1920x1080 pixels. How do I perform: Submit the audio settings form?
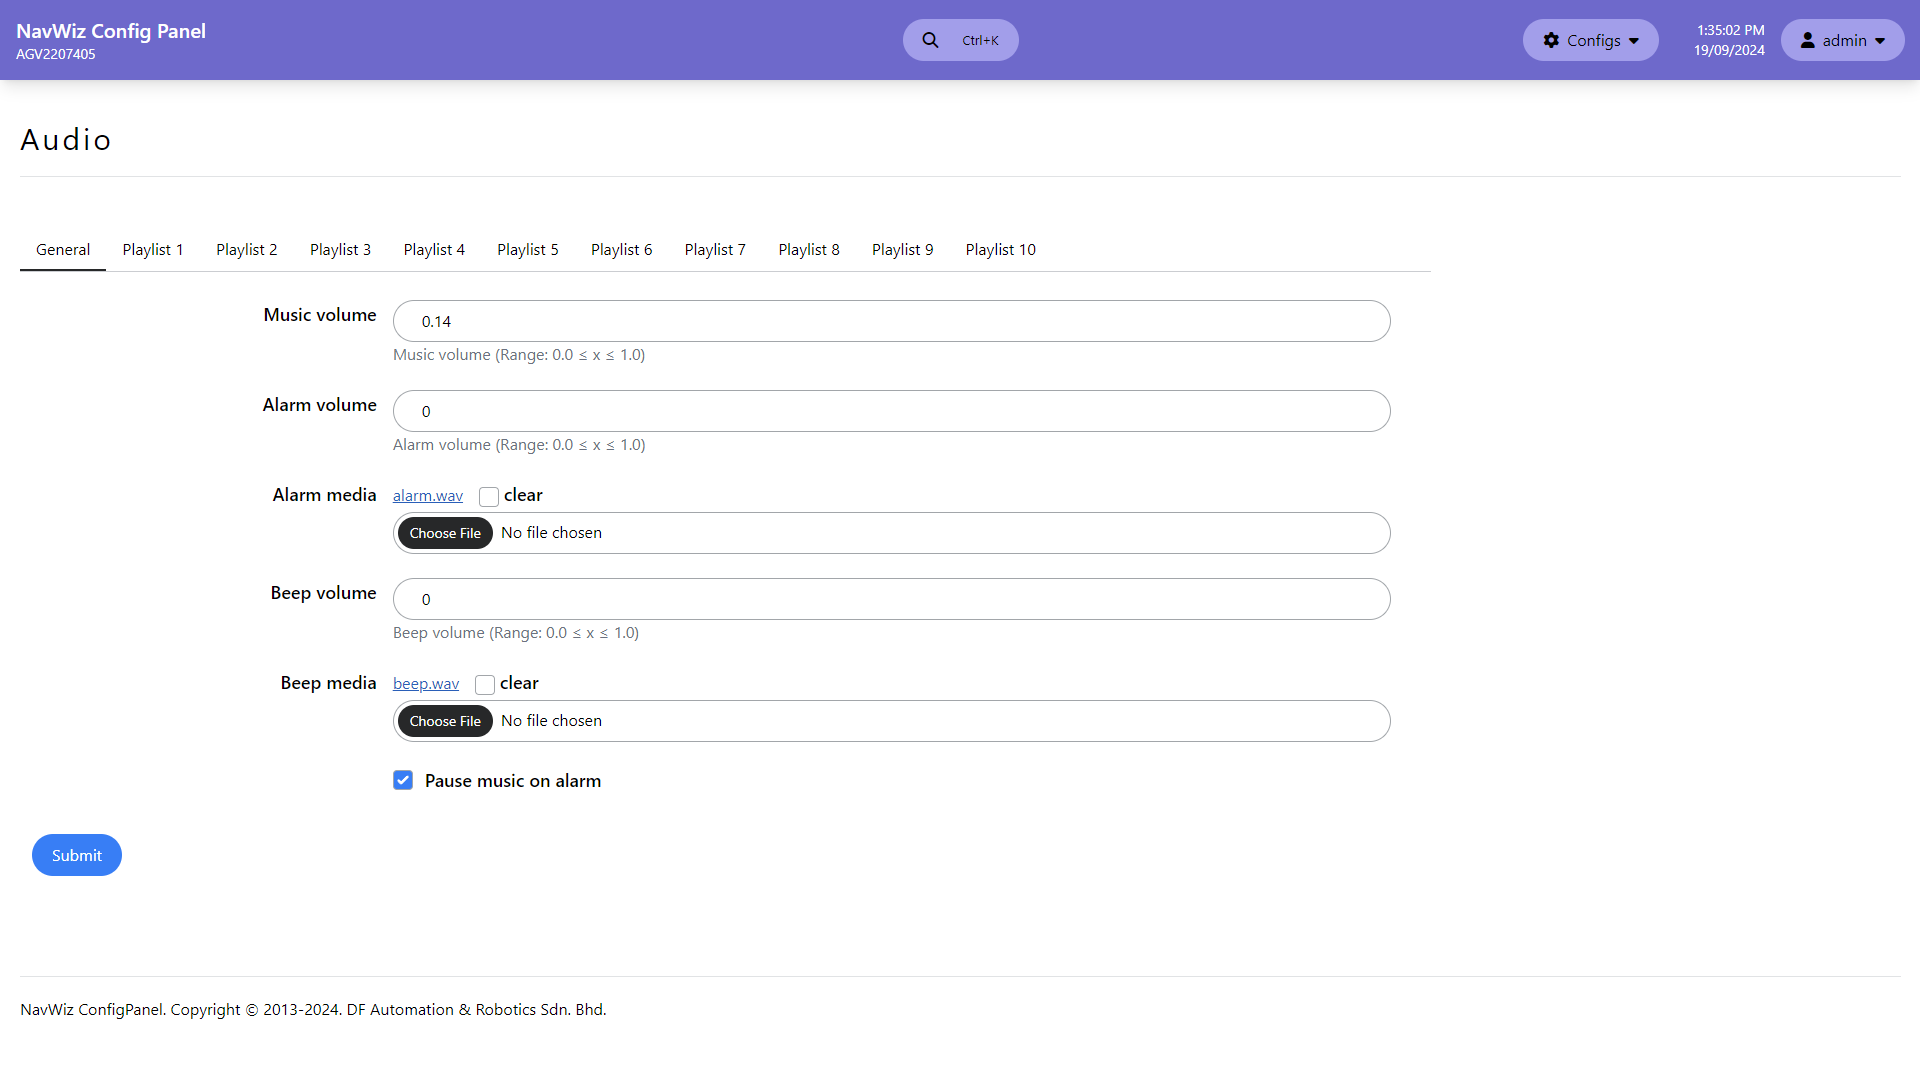(77, 855)
